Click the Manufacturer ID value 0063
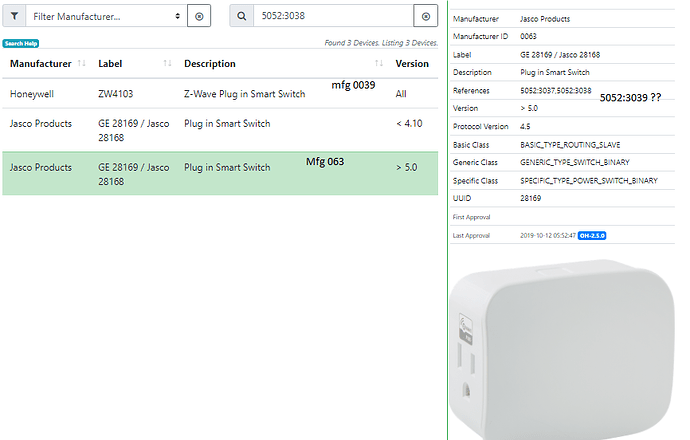 point(528,37)
